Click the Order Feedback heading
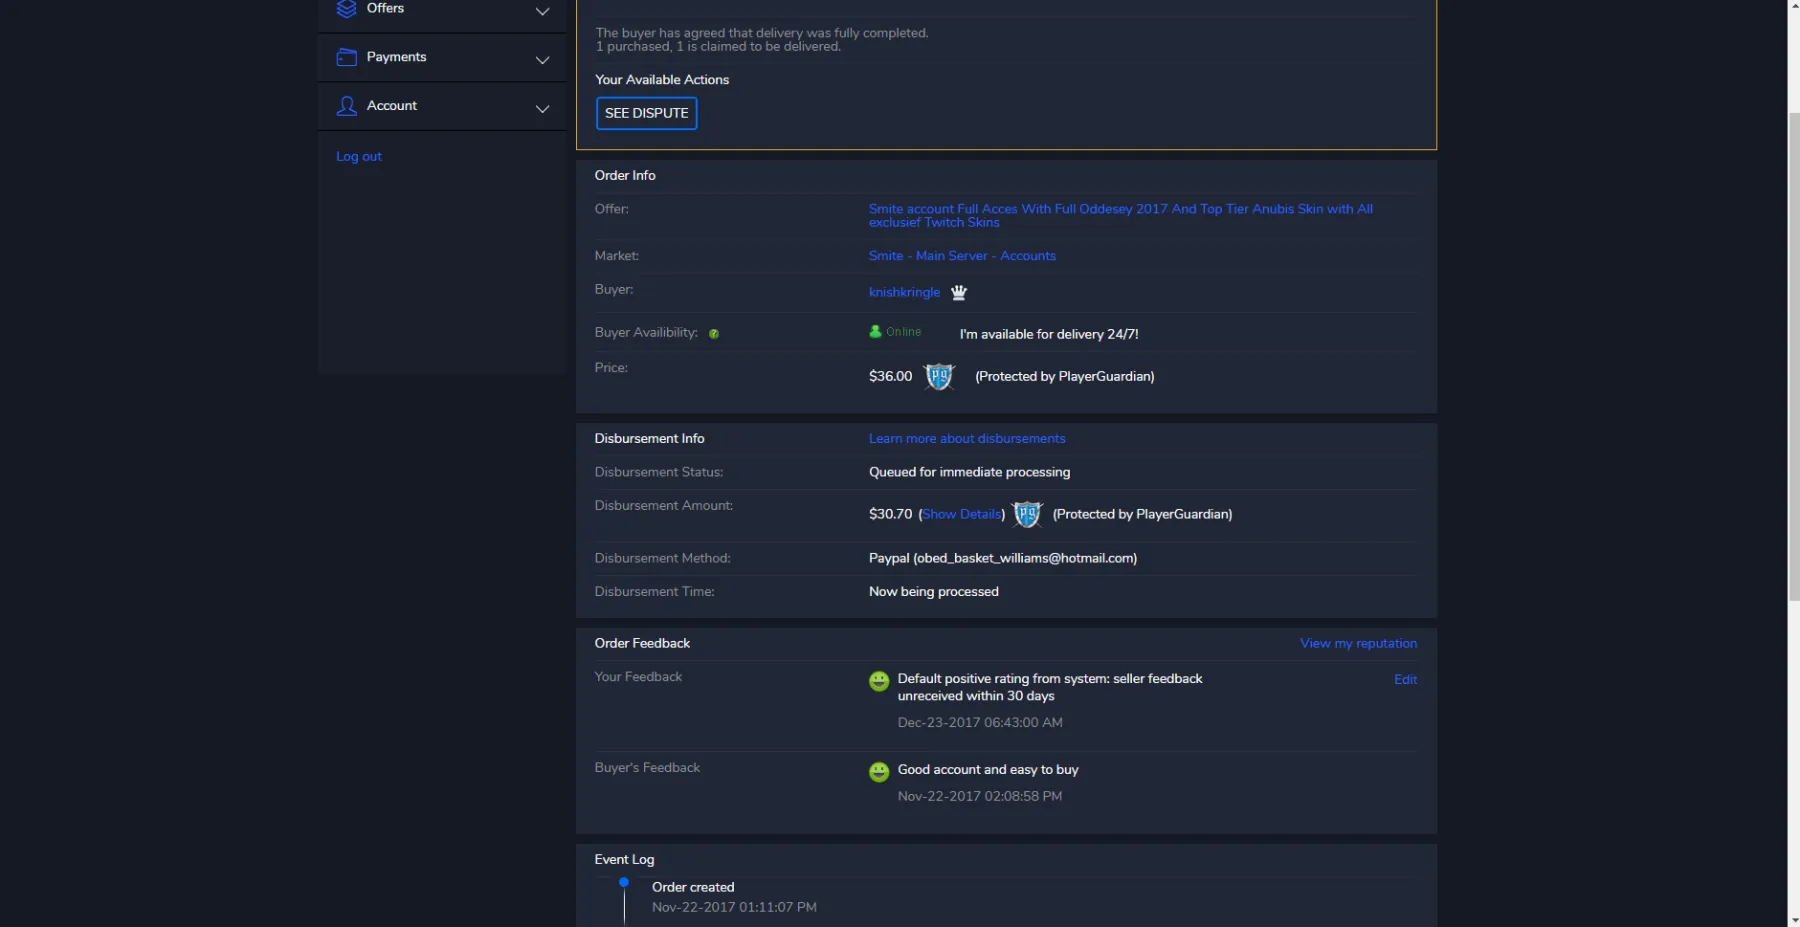This screenshot has height=927, width=1800. pyautogui.click(x=642, y=644)
